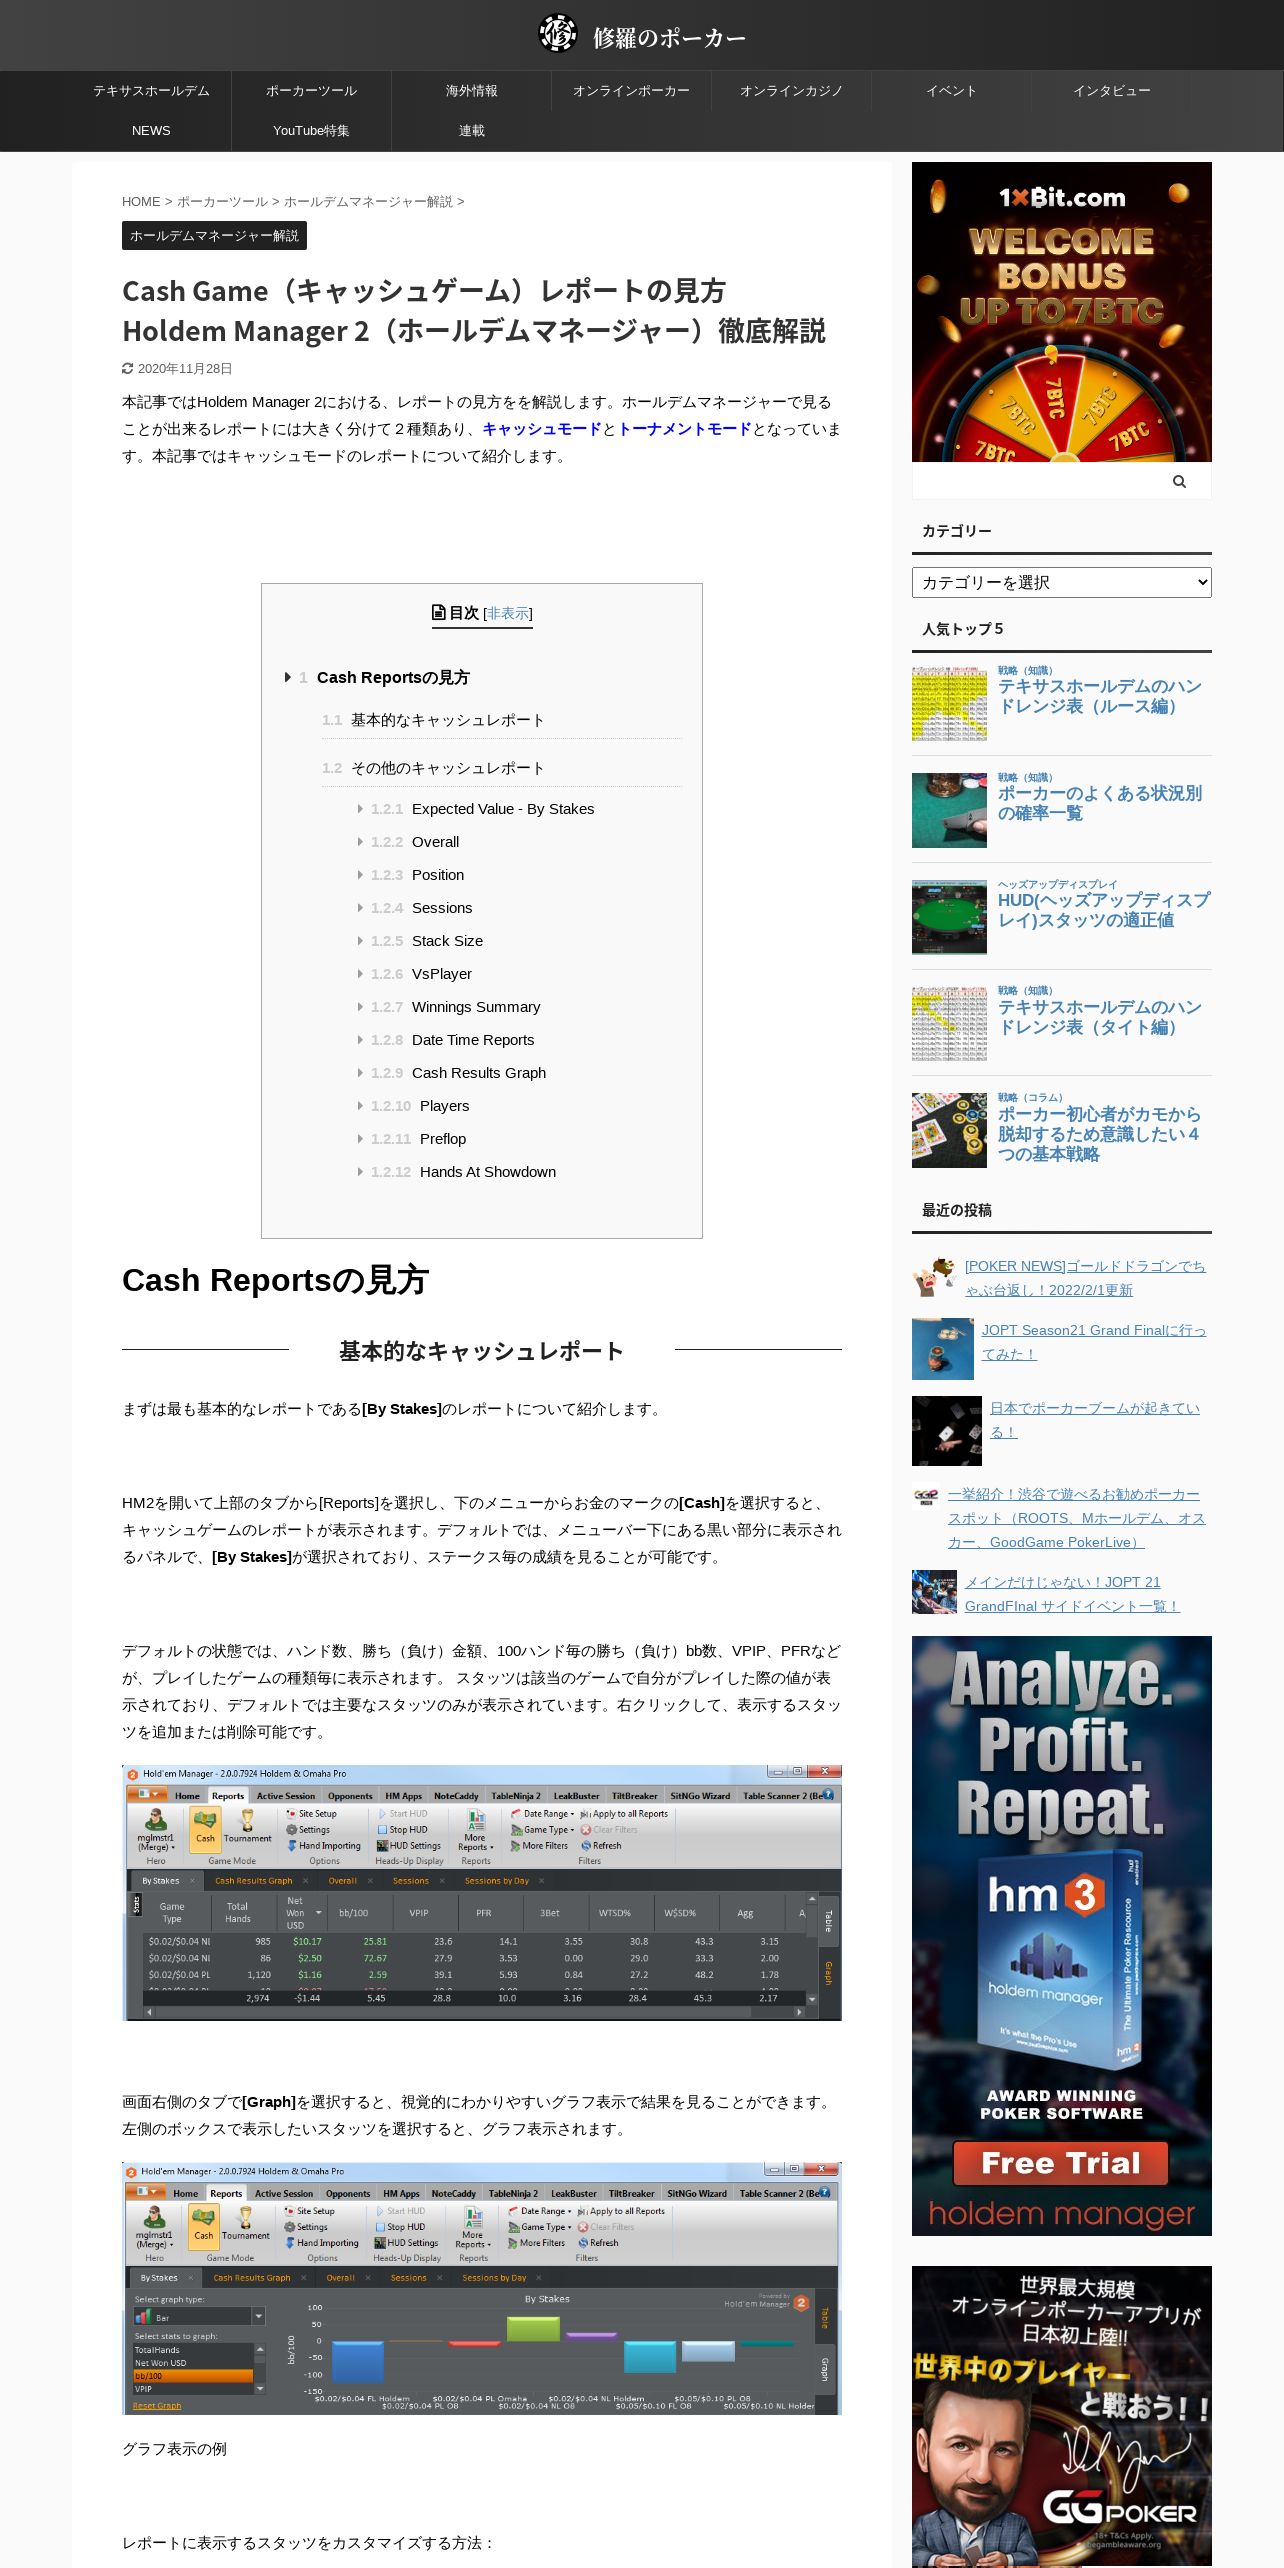The height and width of the screenshot is (2568, 1284).
Task: Open 日本でポーカーブームが起きている post
Action: coord(1094,1420)
